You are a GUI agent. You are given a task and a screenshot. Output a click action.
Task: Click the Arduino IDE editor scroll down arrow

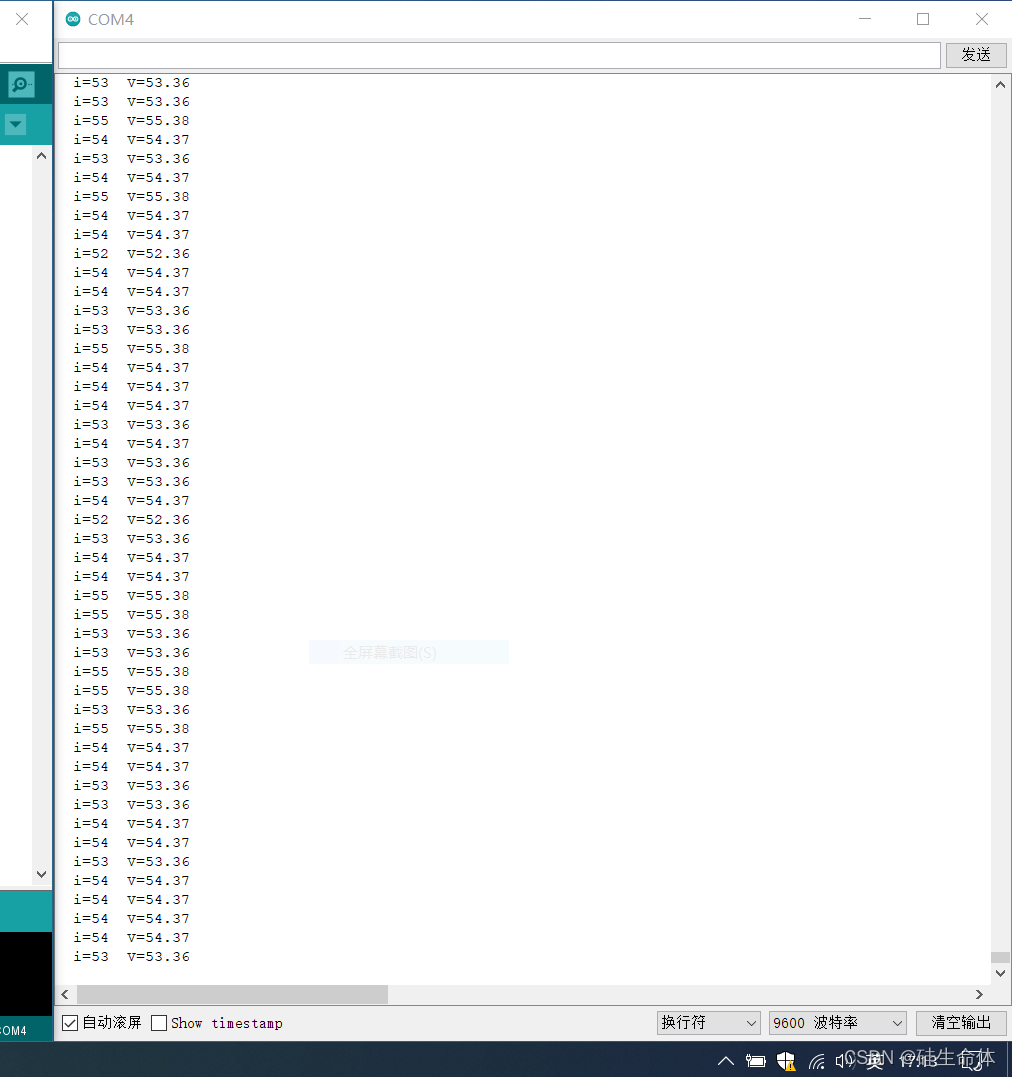[x=41, y=874]
